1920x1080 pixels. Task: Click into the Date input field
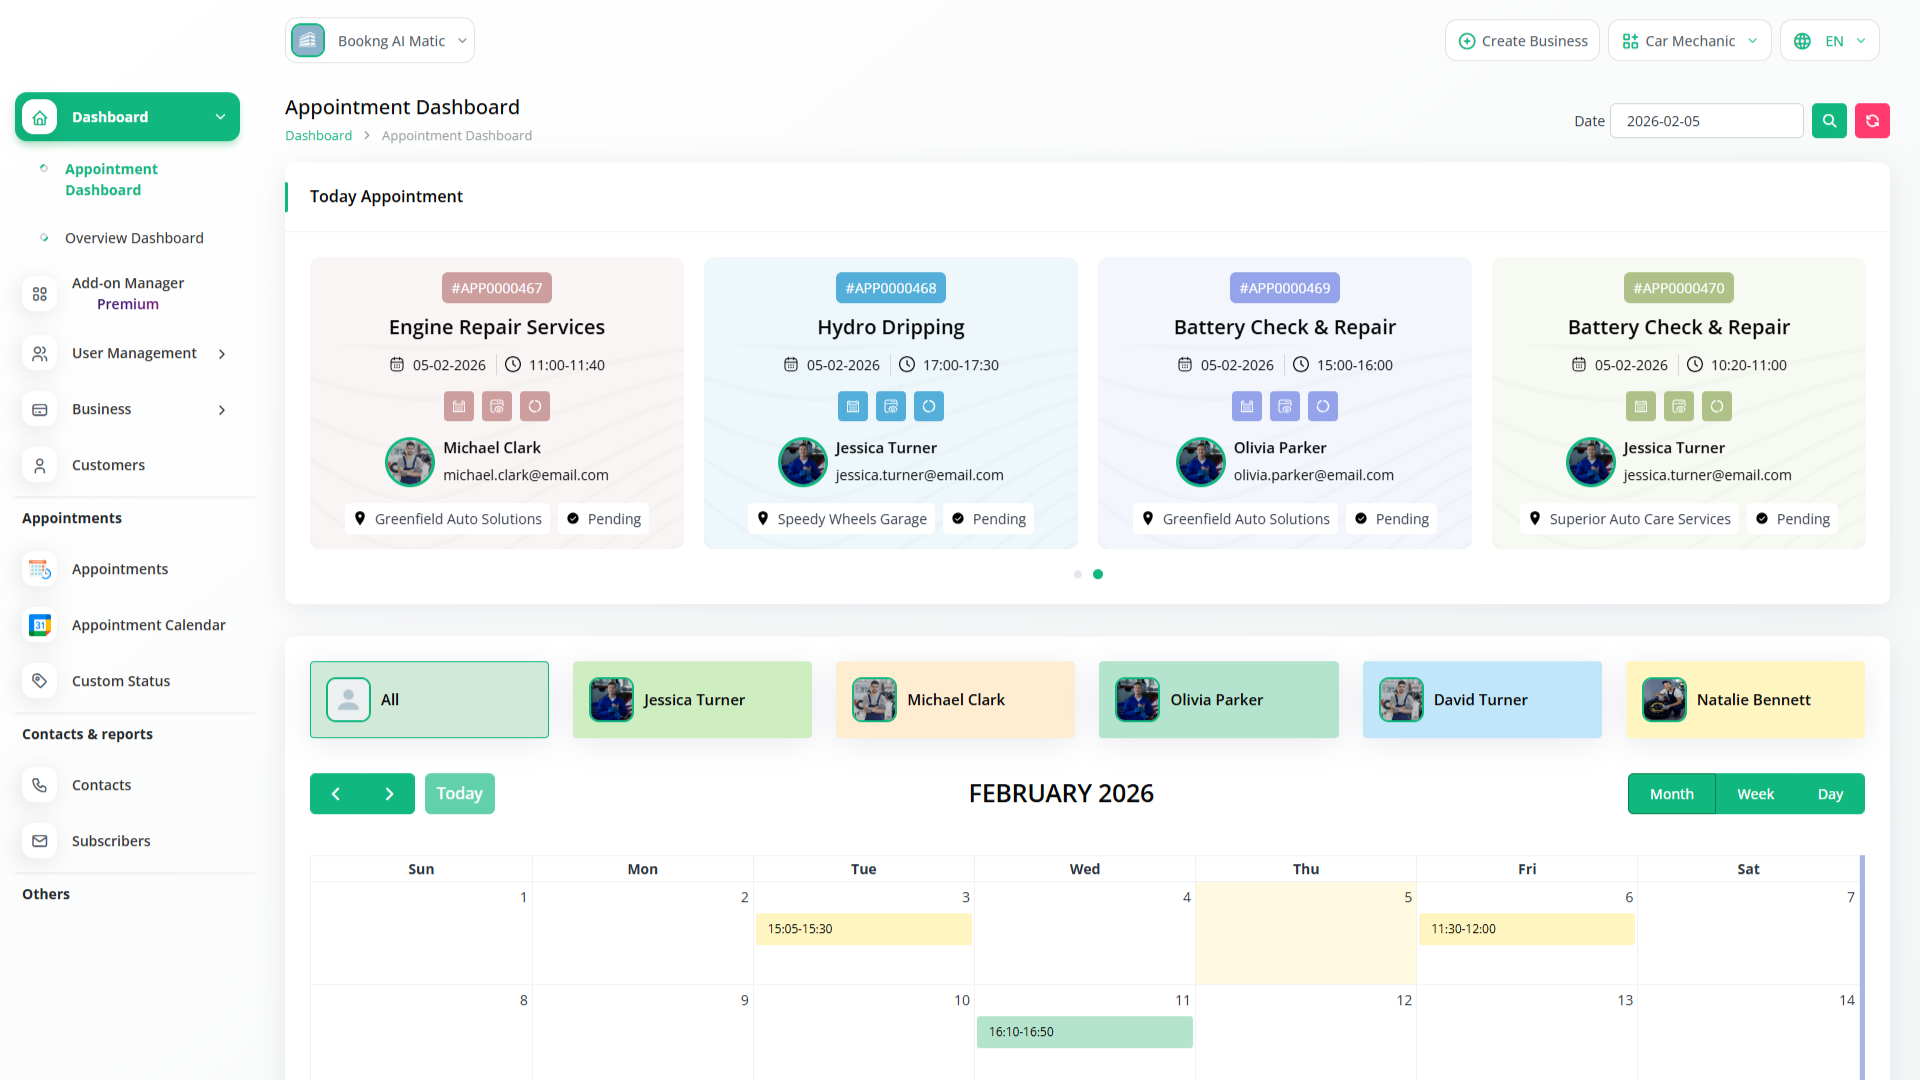click(x=1706, y=121)
